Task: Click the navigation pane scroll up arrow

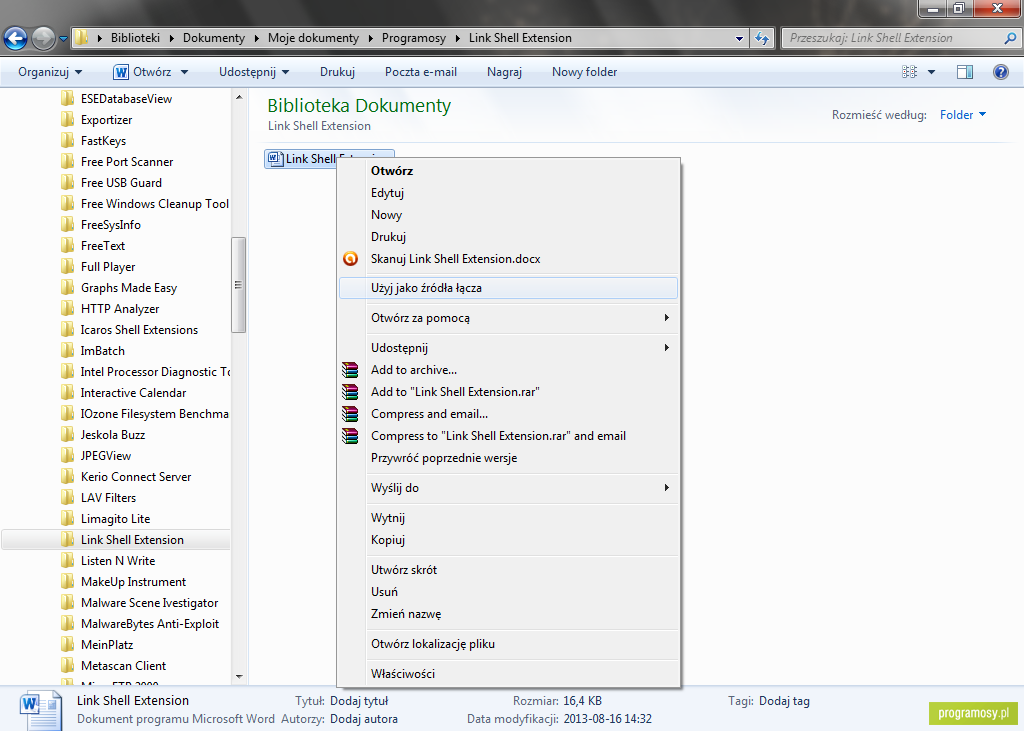Action: [238, 97]
